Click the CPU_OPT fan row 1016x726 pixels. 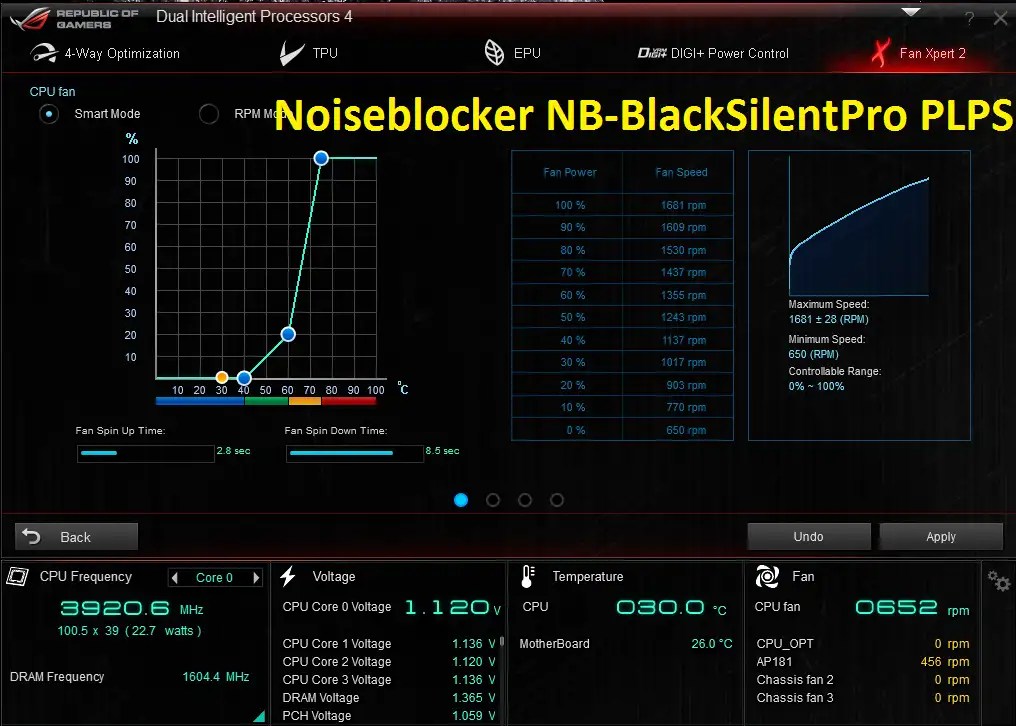pyautogui.click(x=862, y=644)
